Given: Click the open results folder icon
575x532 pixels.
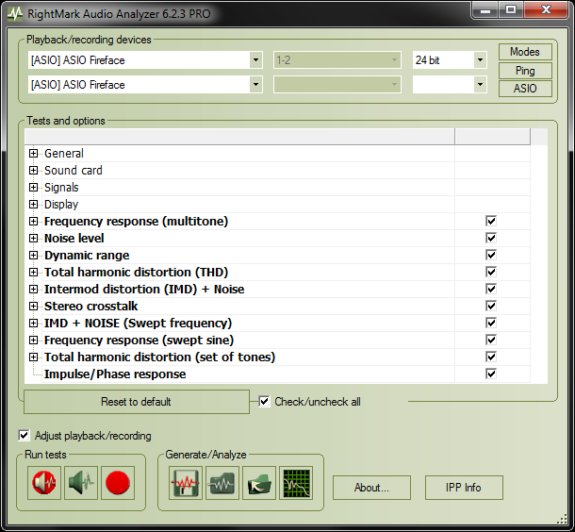Looking at the screenshot, I should pyautogui.click(x=259, y=483).
